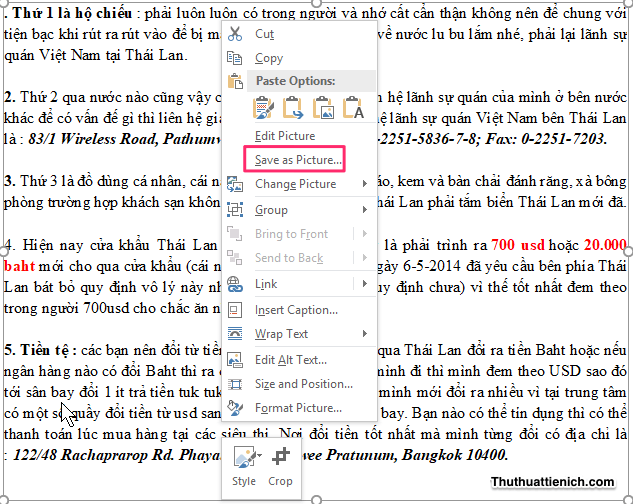This screenshot has width=633, height=504.
Task: Expand the Change Picture submenu arrow
Action: (x=365, y=184)
